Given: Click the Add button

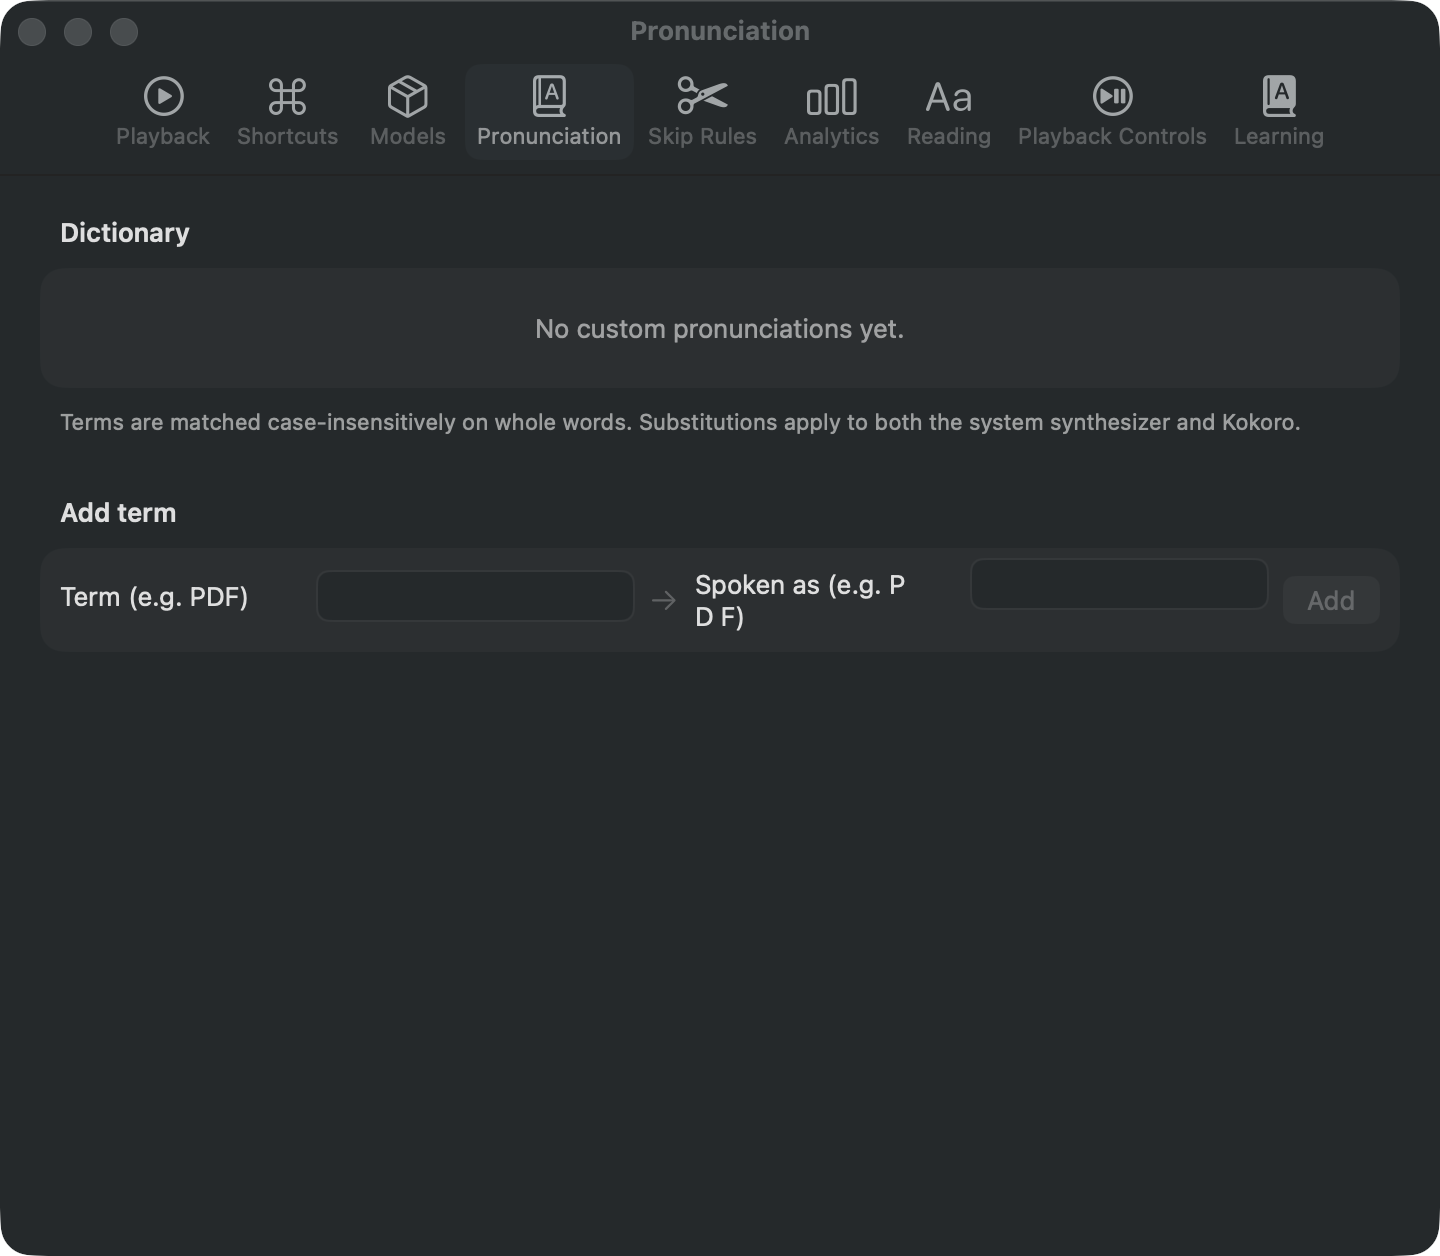Looking at the screenshot, I should point(1331,600).
